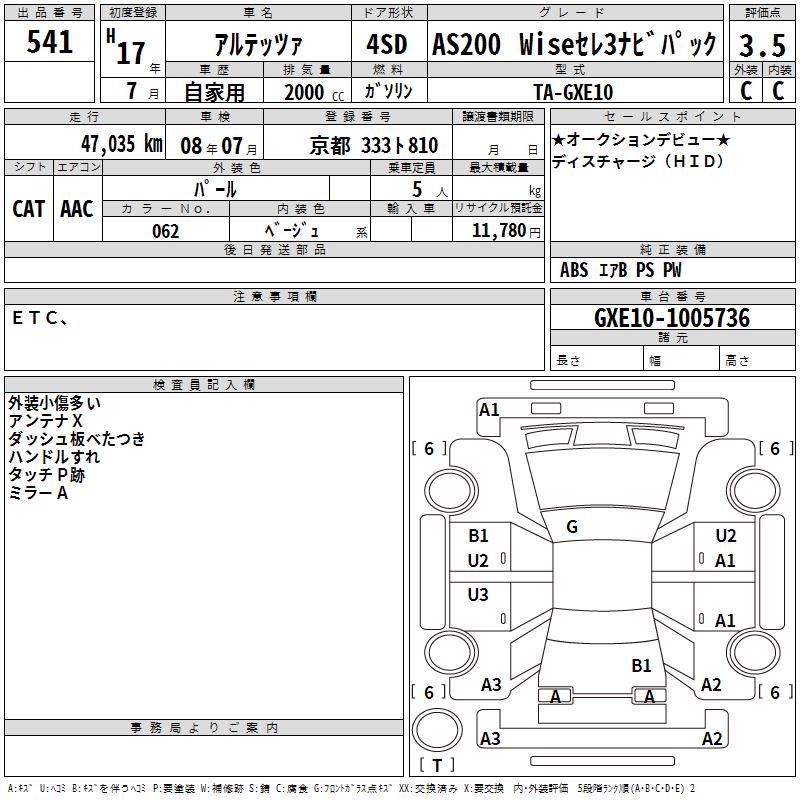Click inspector note ハンドルすれ
This screenshot has height=800, width=800.
[x=54, y=457]
